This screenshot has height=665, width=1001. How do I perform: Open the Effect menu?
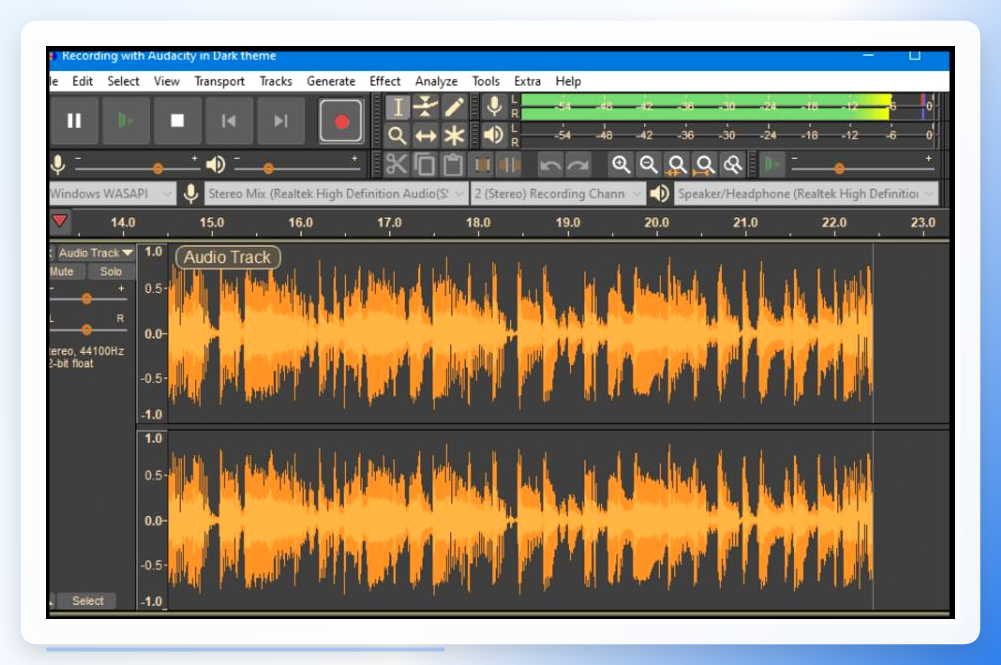[385, 81]
